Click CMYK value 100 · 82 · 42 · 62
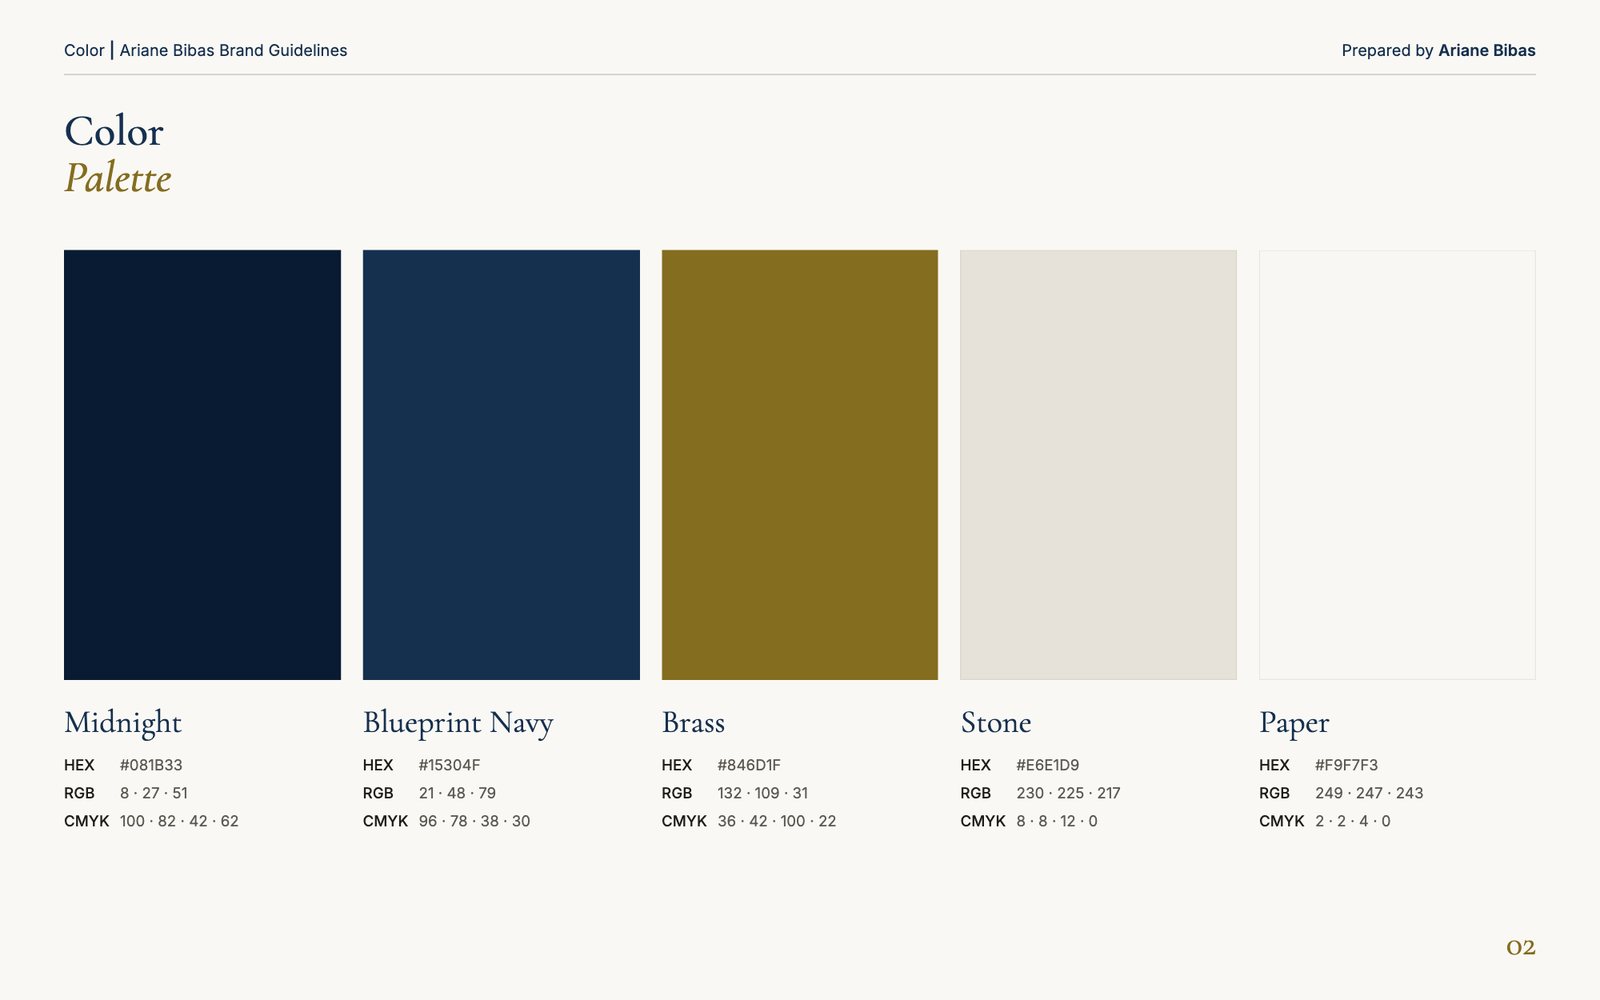The height and width of the screenshot is (1000, 1600). [179, 821]
